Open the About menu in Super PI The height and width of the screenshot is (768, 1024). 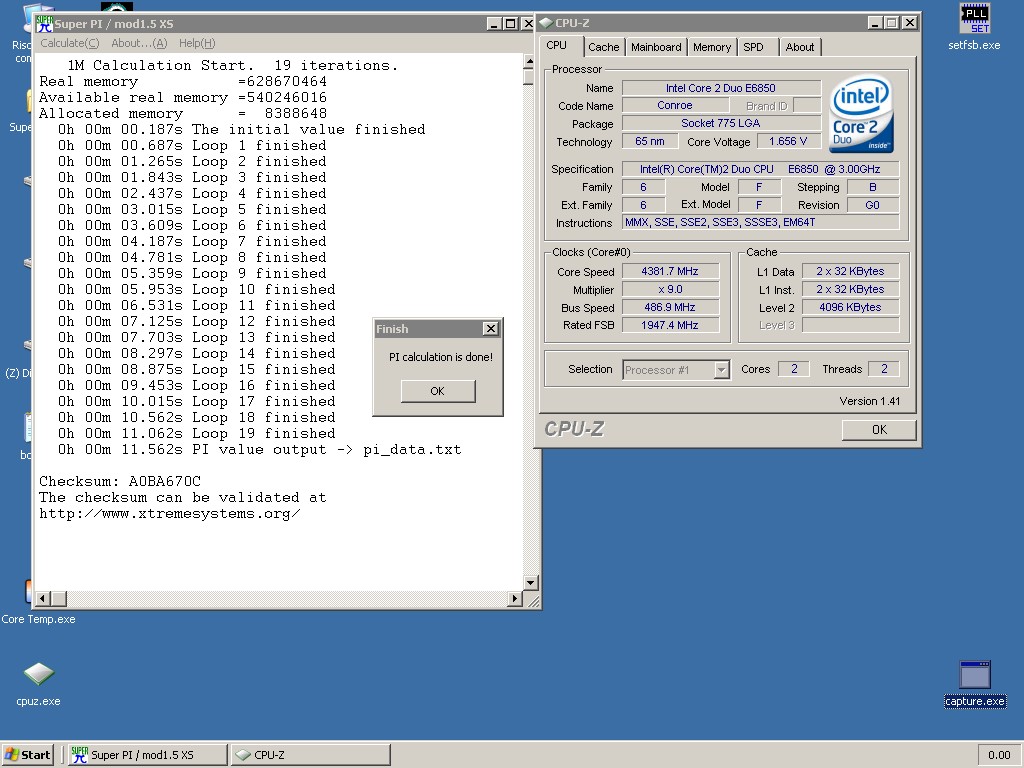(139, 43)
